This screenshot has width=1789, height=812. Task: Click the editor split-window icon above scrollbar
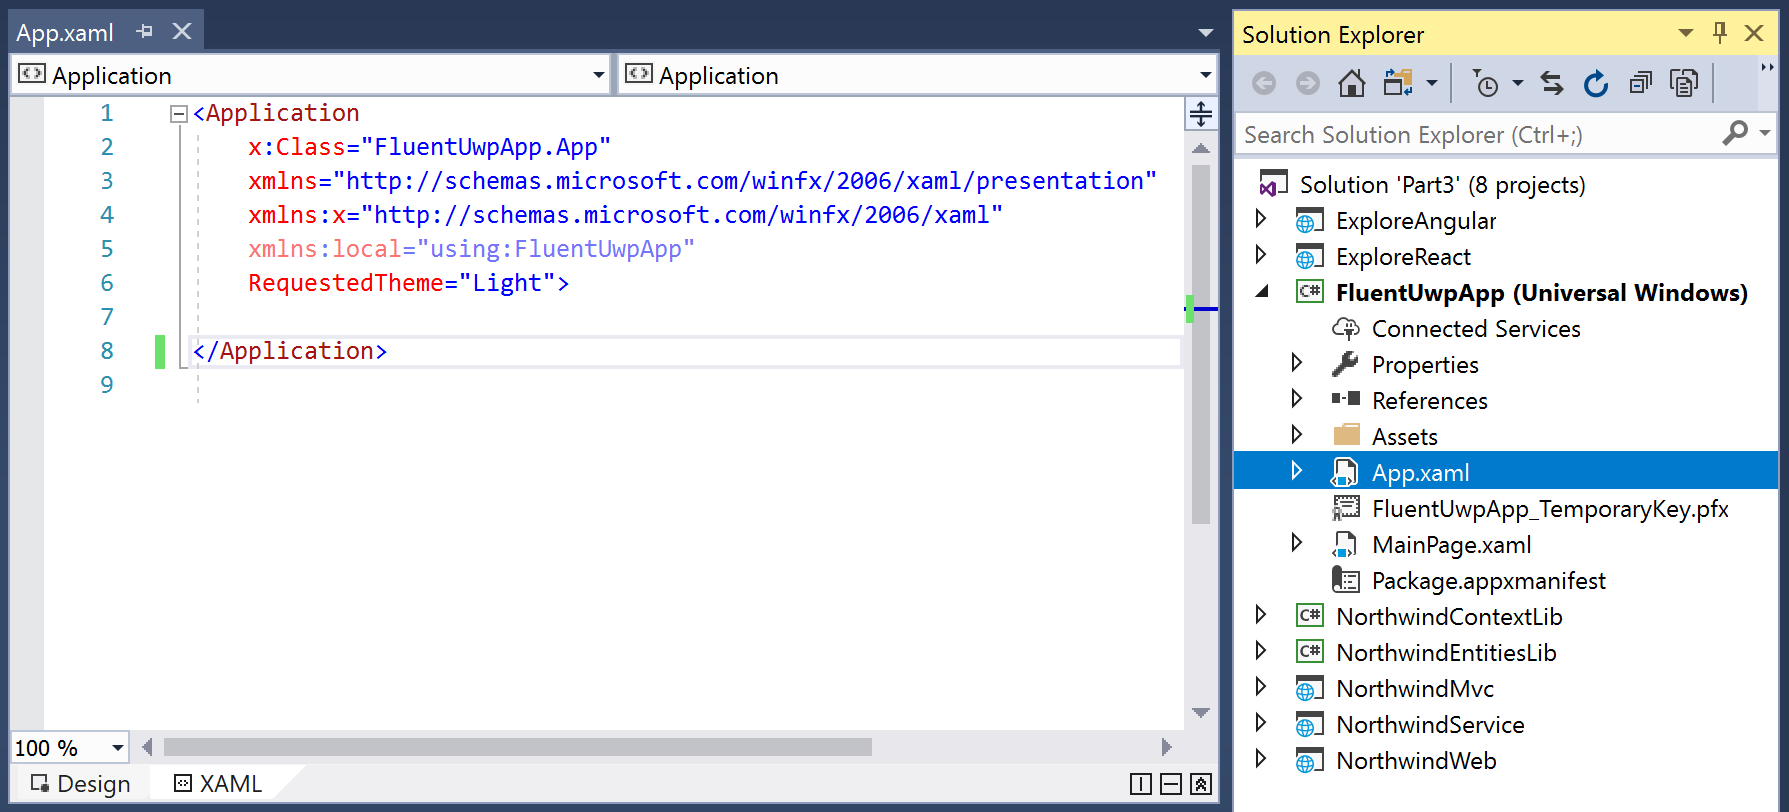pyautogui.click(x=1201, y=114)
